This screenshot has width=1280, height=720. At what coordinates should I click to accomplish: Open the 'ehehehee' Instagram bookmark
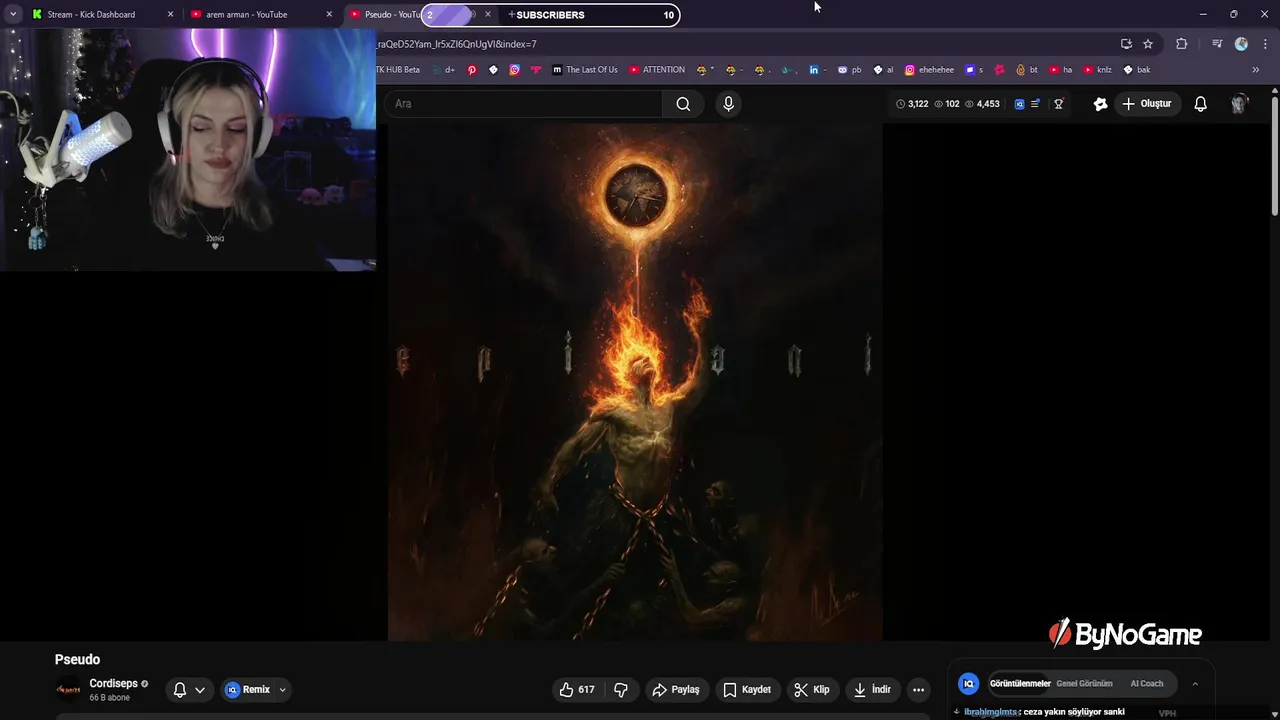929,70
